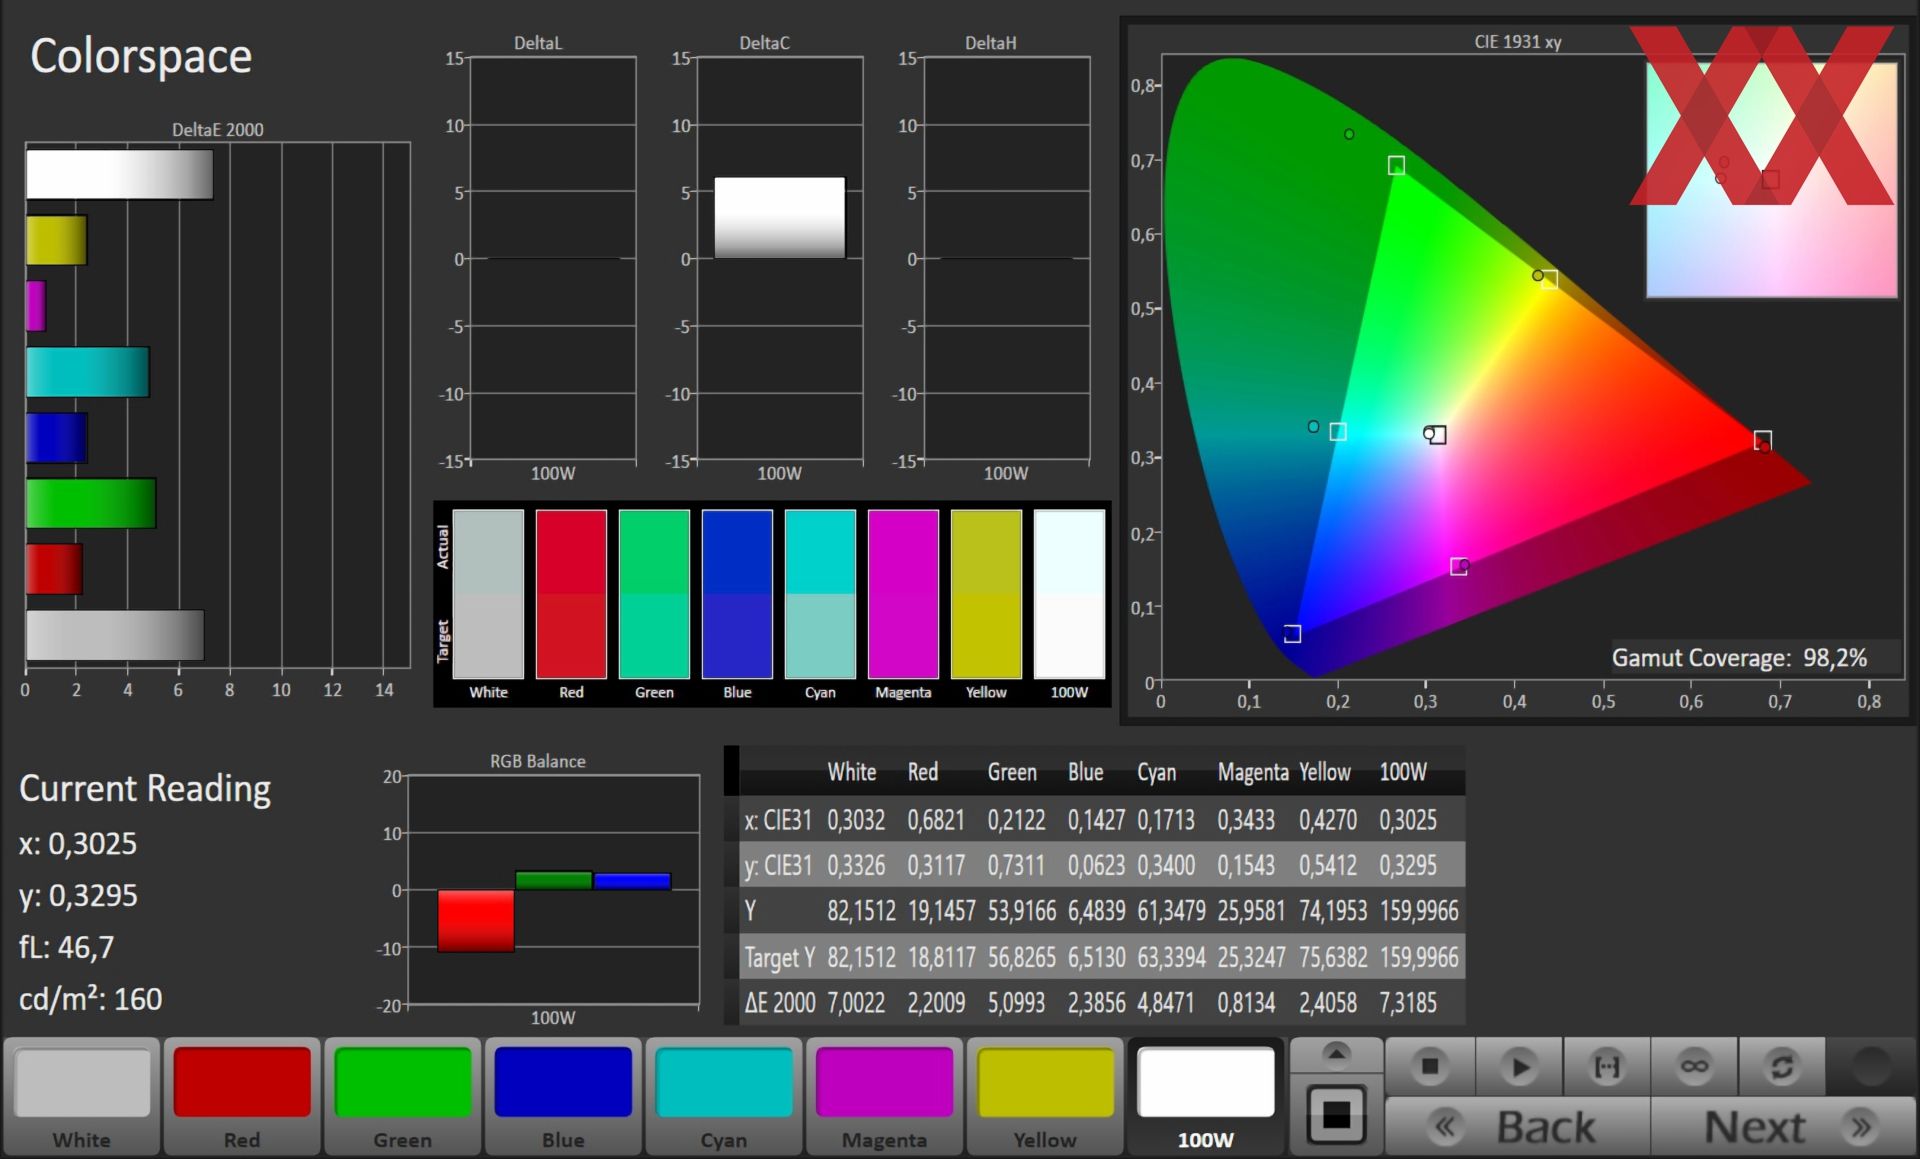Select the Green pattern swatch button
This screenshot has width=1920, height=1159.
coord(403,1097)
